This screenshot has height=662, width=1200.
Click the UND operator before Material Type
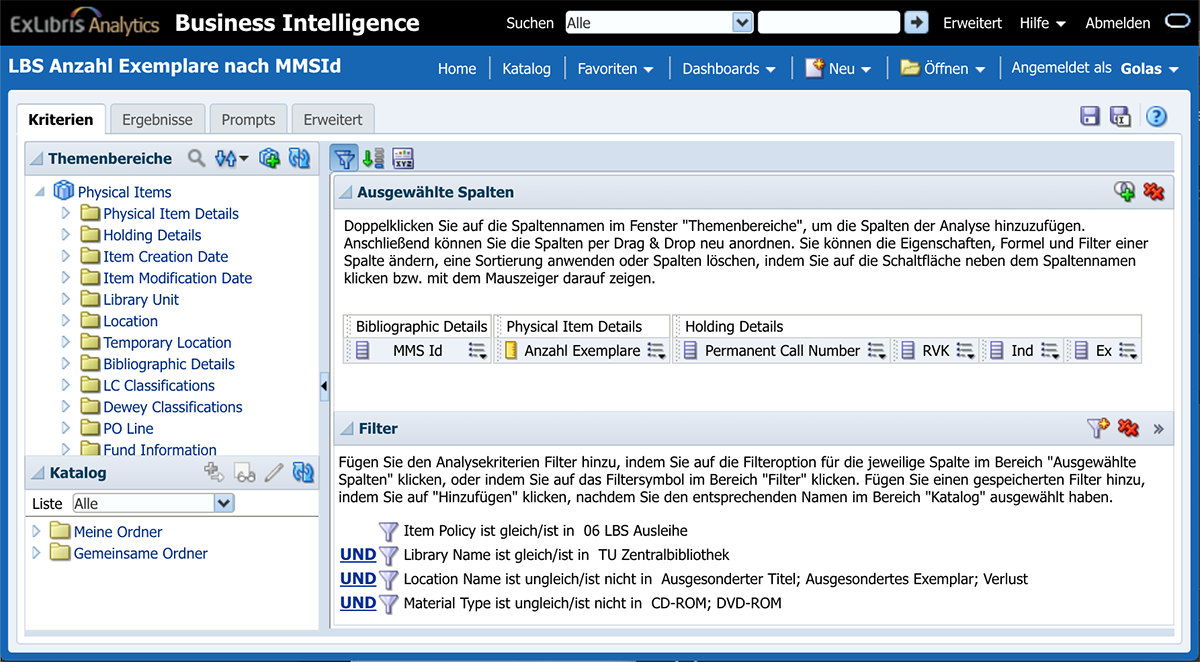coord(358,603)
